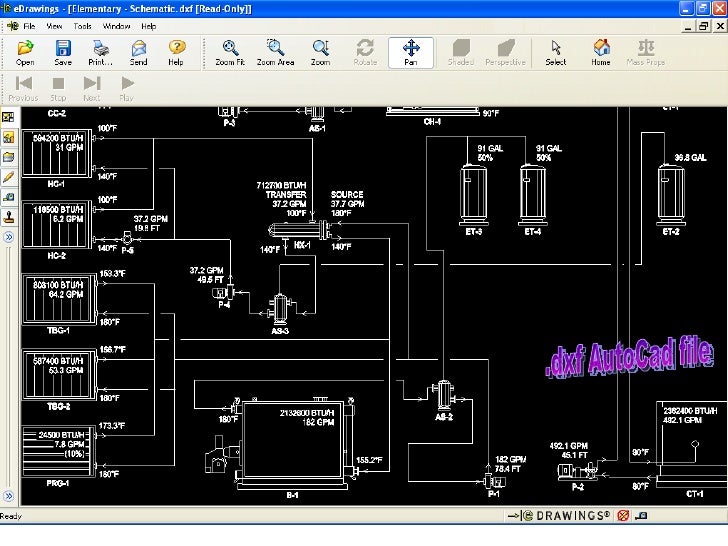Viewport: 728px width, 546px height.
Task: Click the eDrawings icon in the menu bar
Action: pos(13,26)
